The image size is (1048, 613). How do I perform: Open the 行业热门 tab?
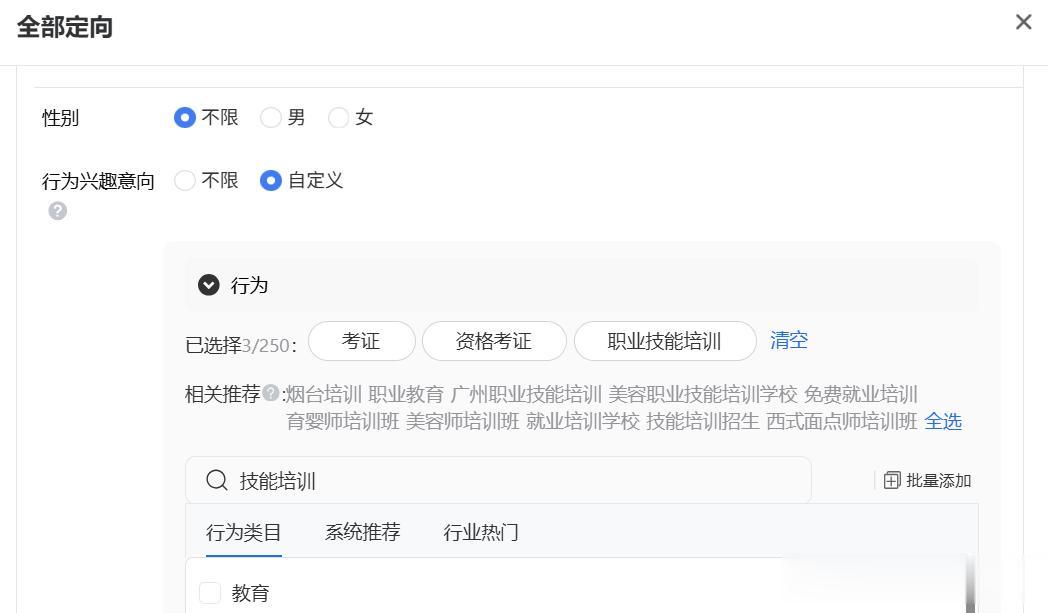tap(481, 532)
